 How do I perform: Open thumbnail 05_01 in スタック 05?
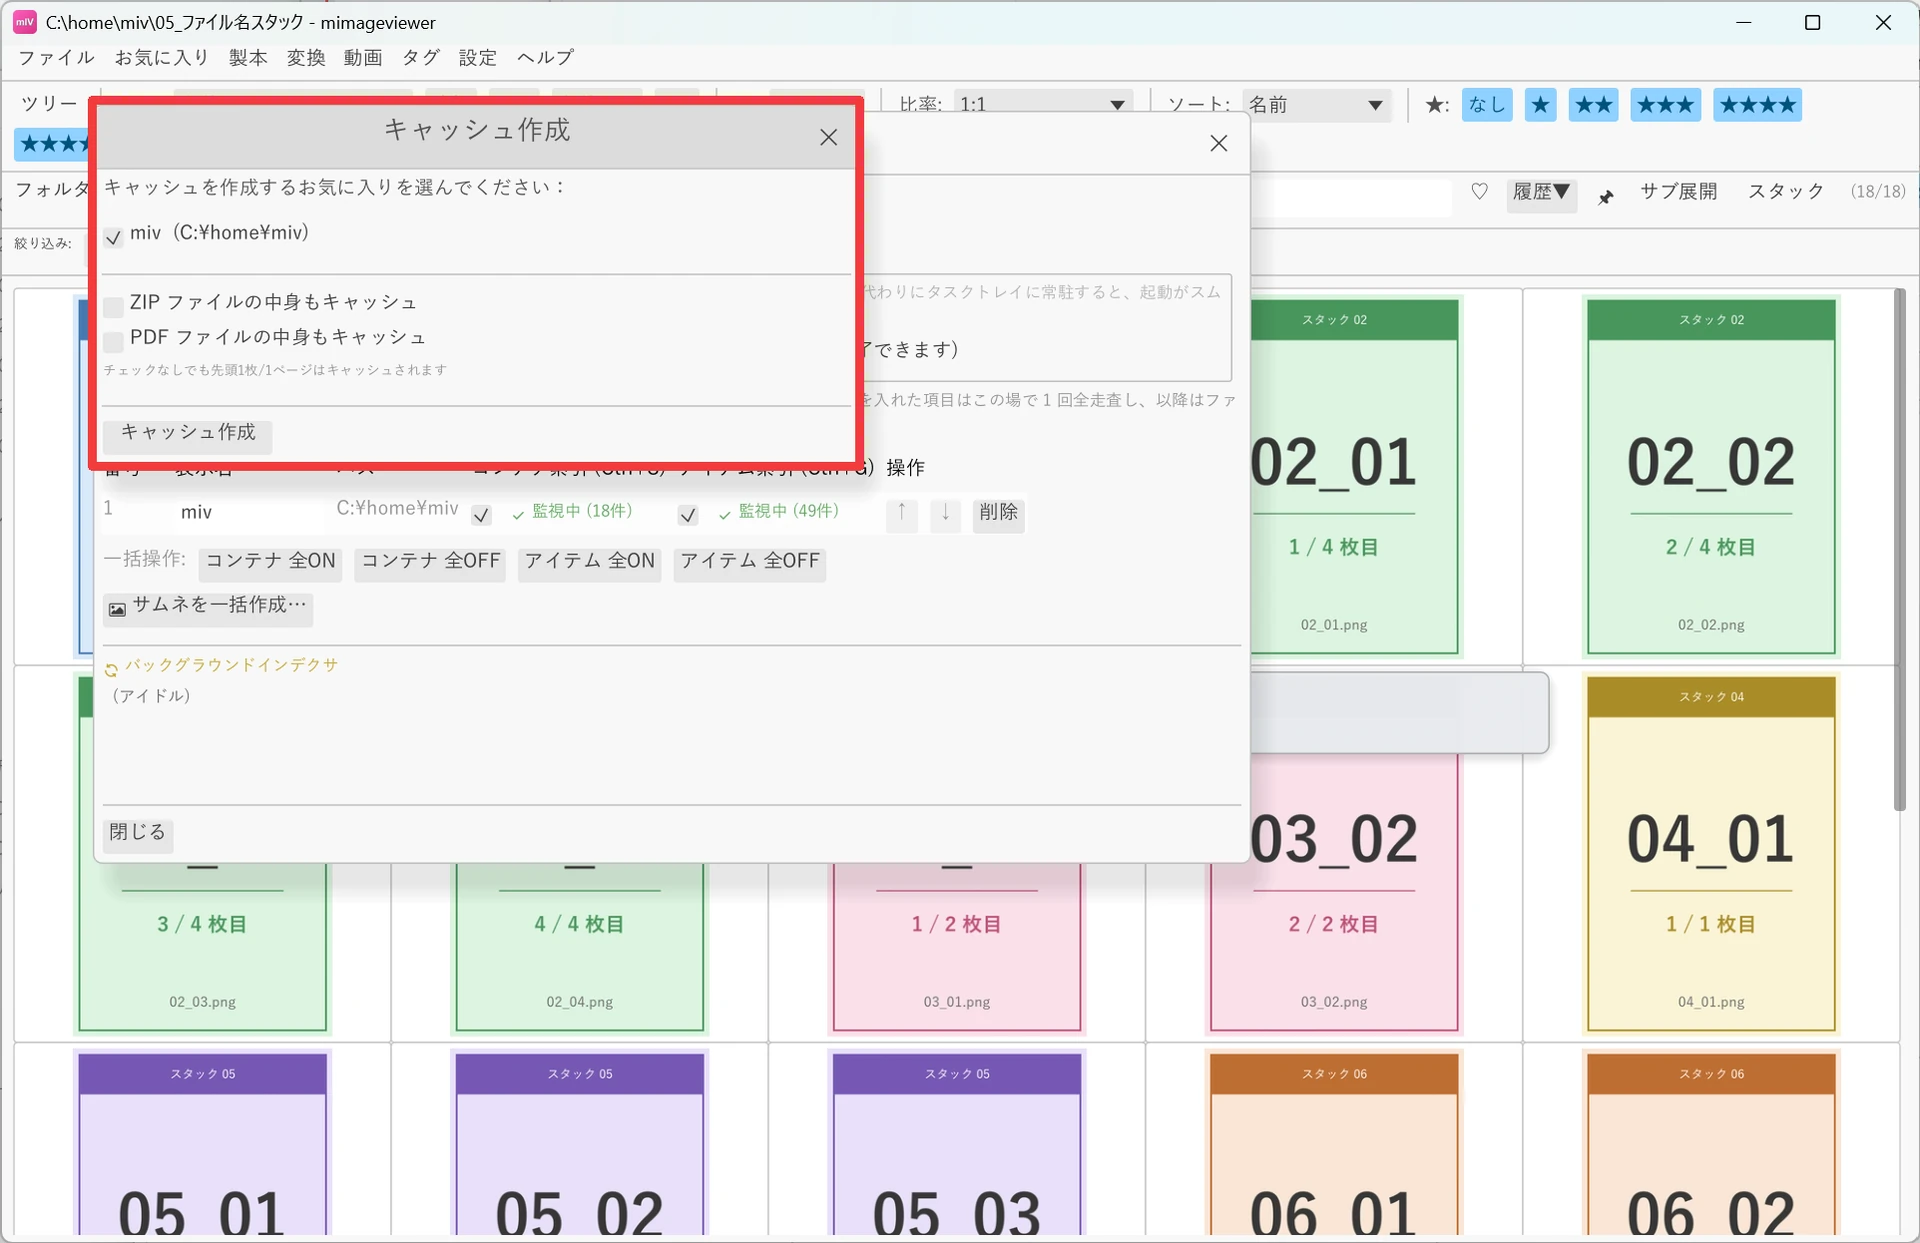click(202, 1144)
